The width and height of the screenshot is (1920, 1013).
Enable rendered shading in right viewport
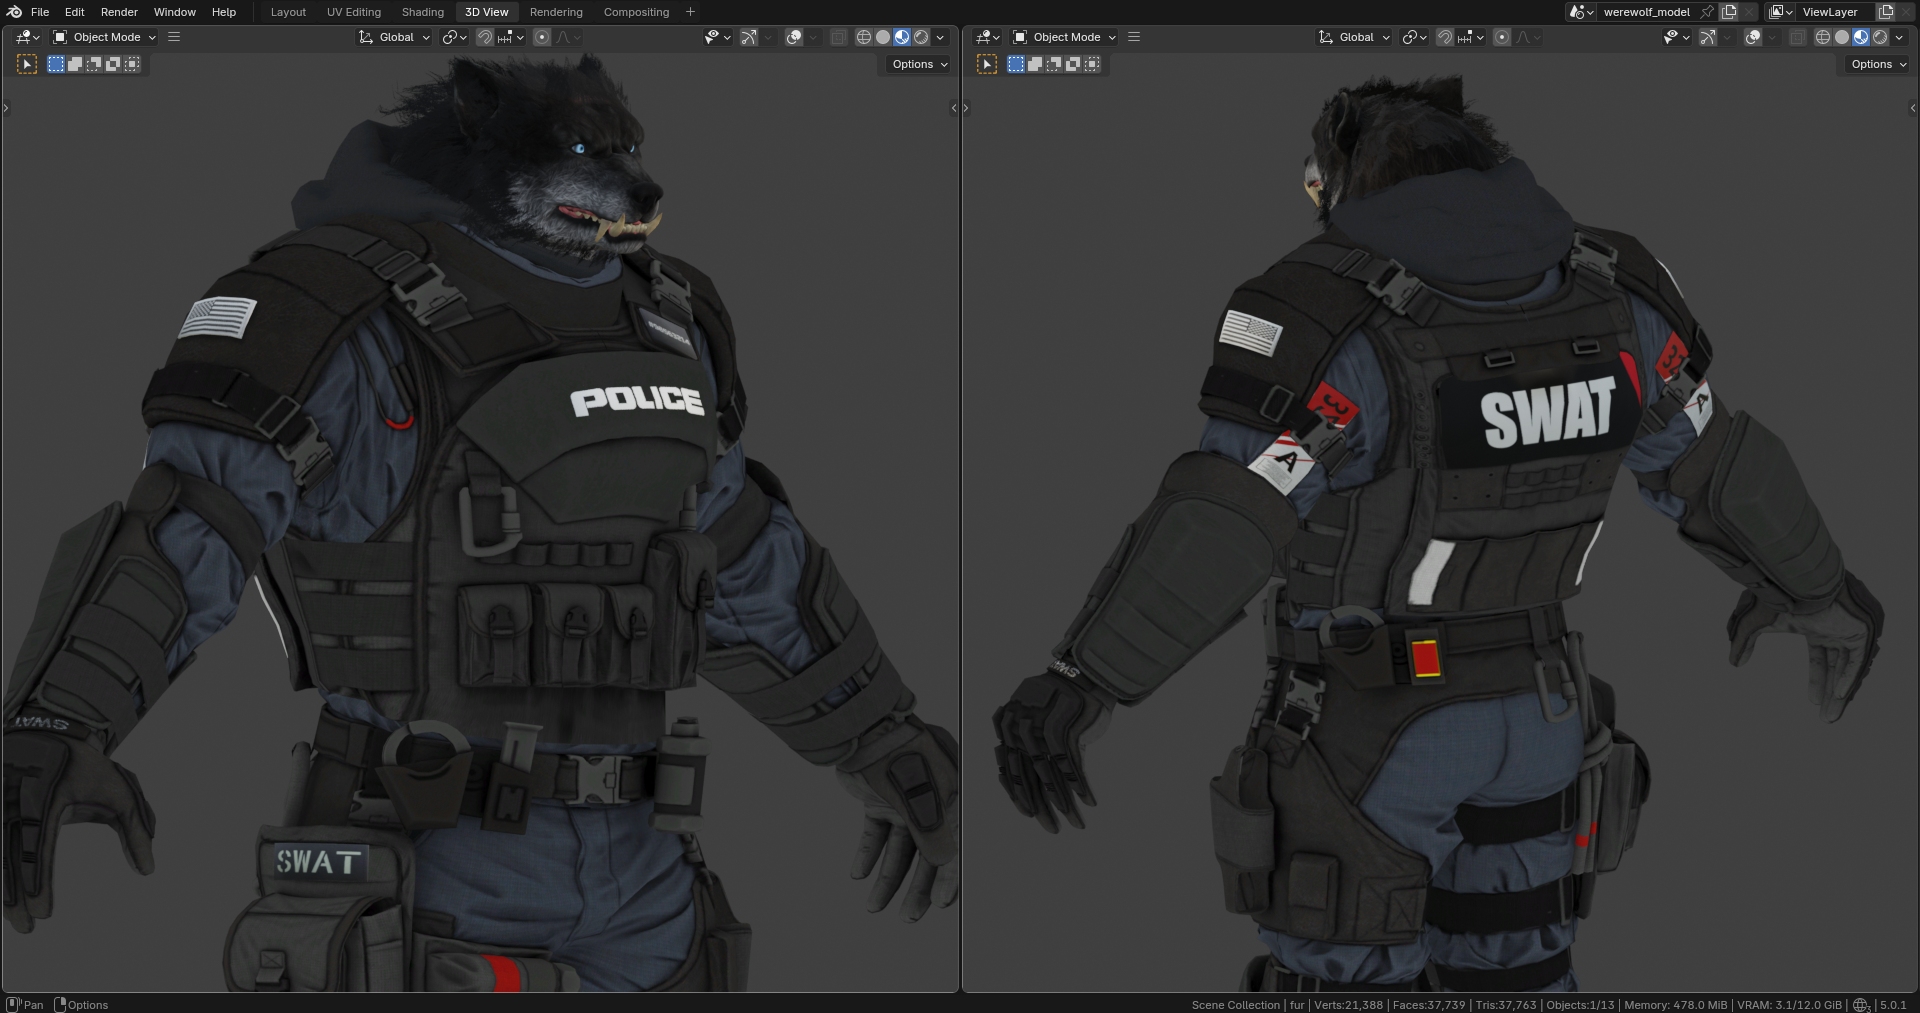click(1880, 37)
